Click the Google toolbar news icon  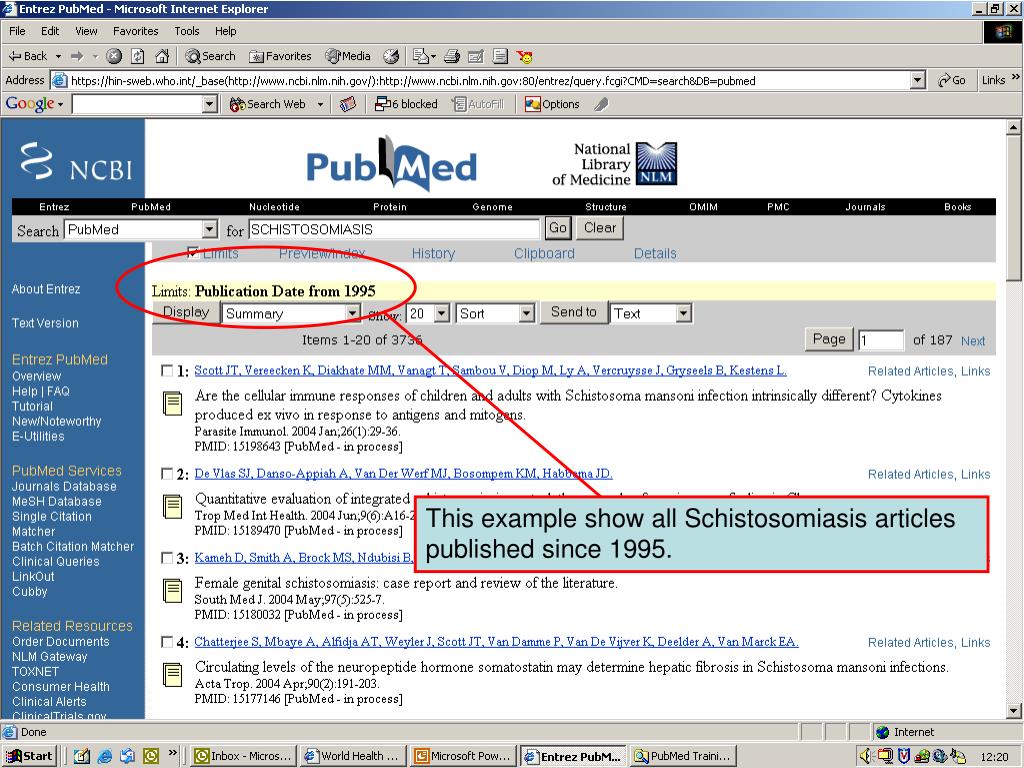click(x=348, y=104)
